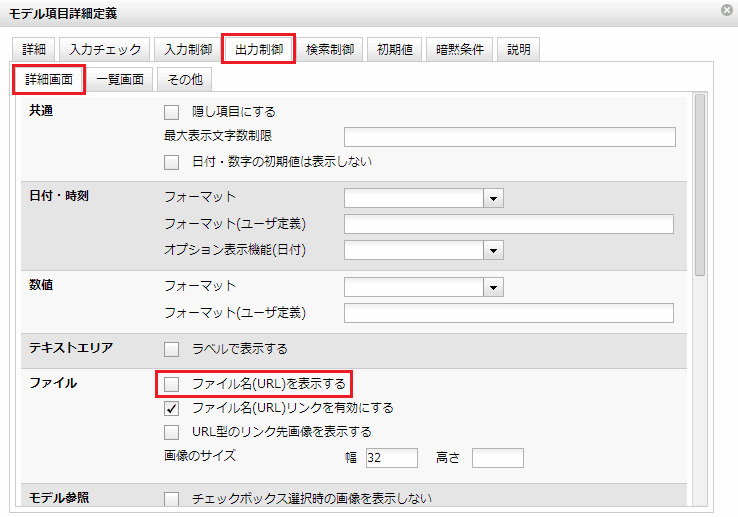This screenshot has width=738, height=517.
Task: Enable URL型のリンク先画像を表示する checkbox
Action: 171,432
